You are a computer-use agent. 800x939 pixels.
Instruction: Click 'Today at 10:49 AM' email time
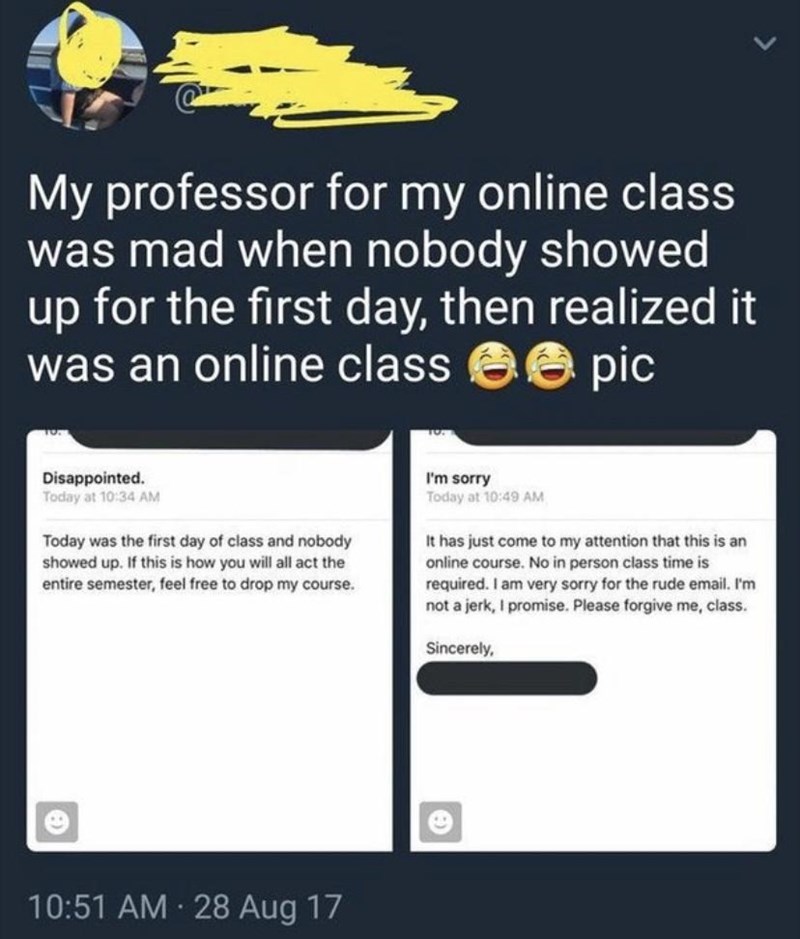point(485,496)
